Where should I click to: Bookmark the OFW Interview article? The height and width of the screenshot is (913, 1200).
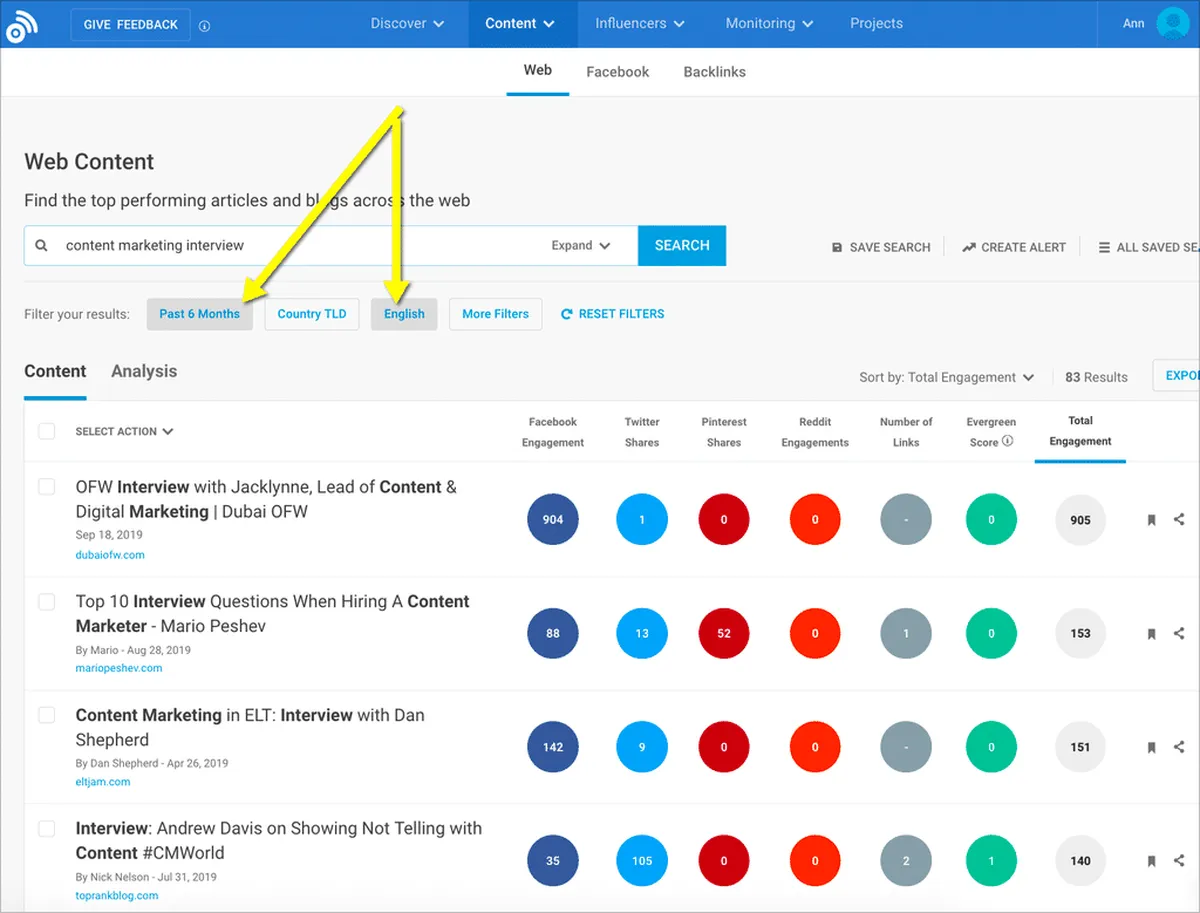coord(1151,520)
